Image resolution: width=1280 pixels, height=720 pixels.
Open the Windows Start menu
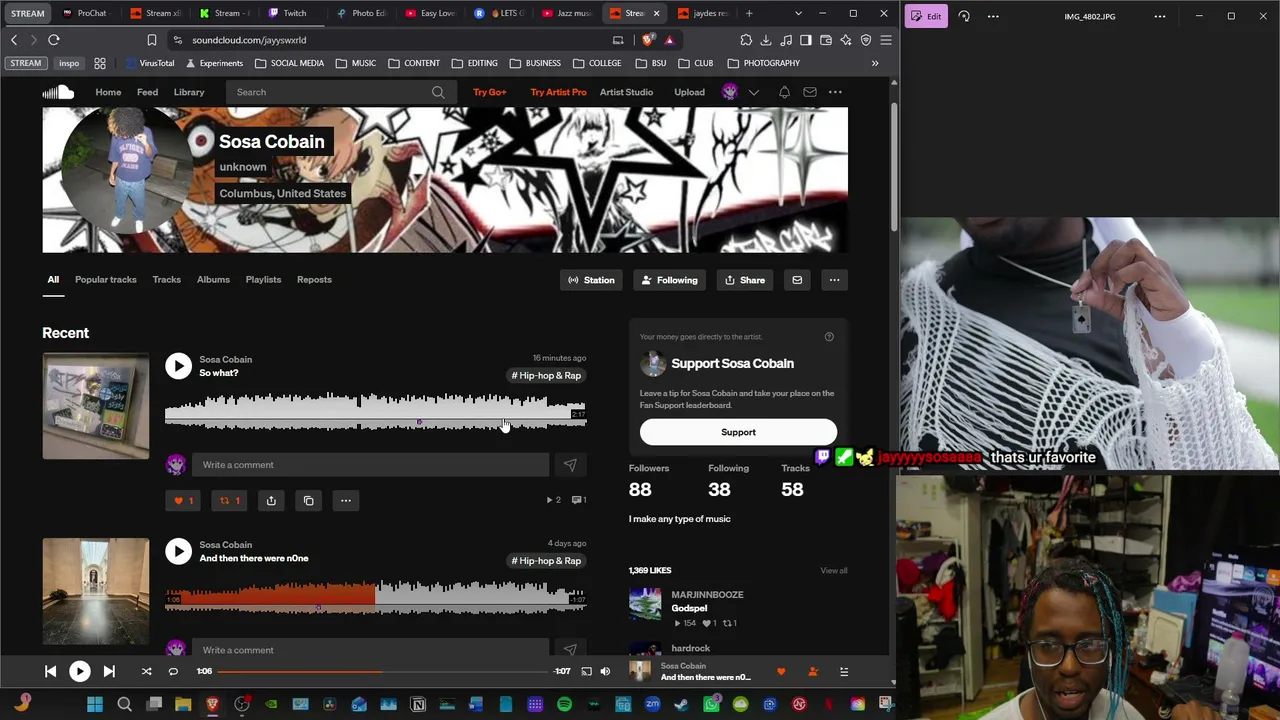(95, 705)
